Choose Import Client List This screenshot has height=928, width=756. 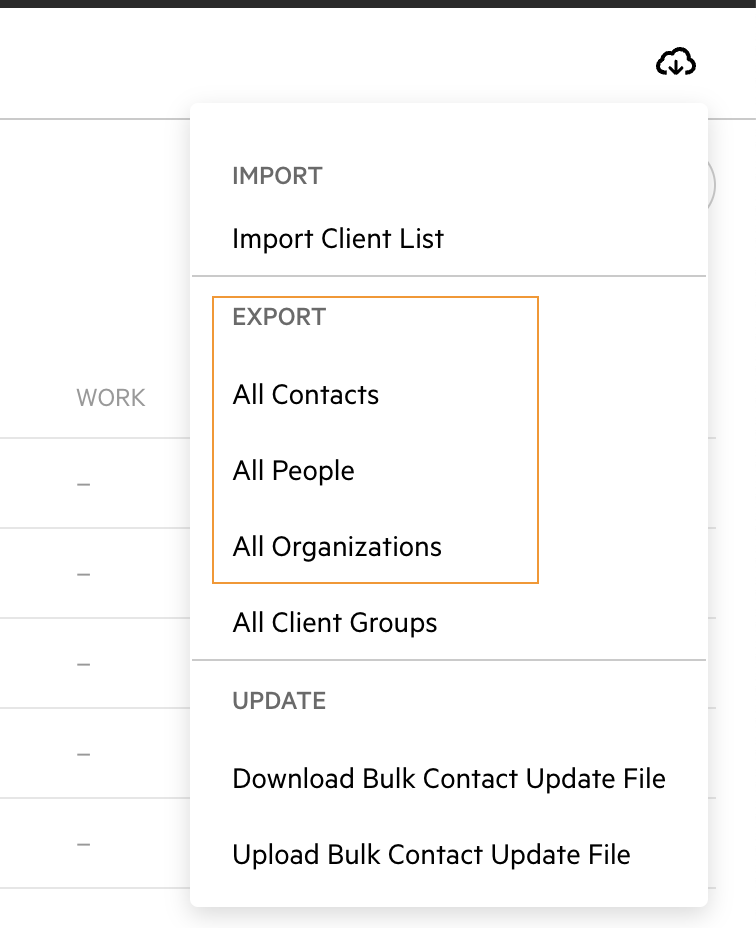(337, 239)
